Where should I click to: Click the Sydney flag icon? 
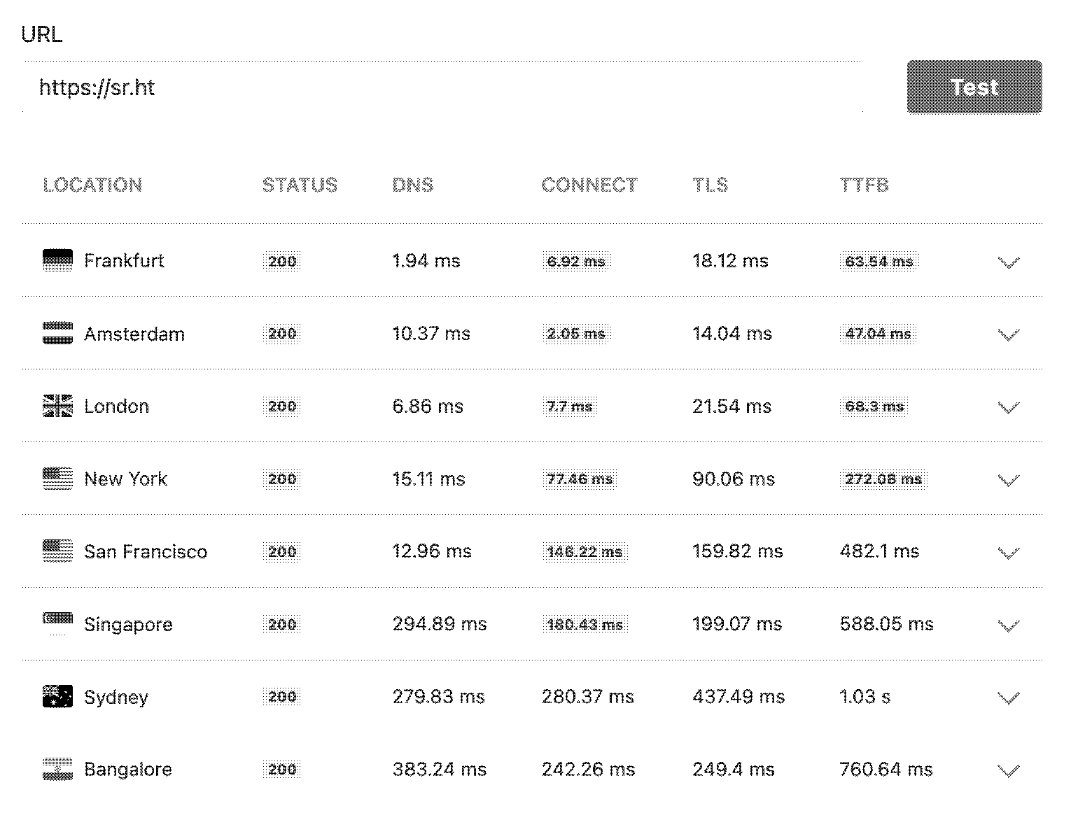point(57,697)
